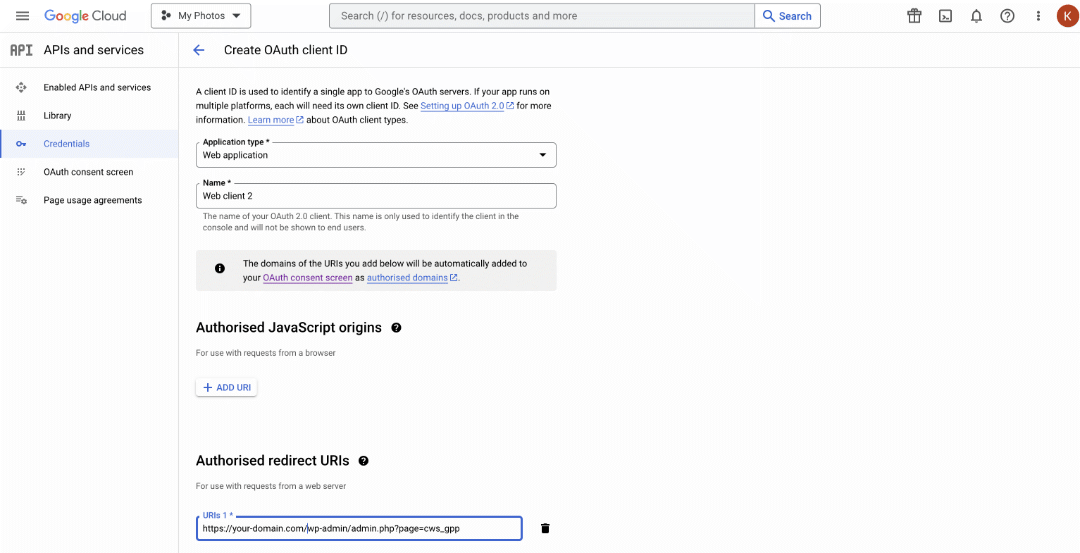Click the ADD URI button
This screenshot has width=1080, height=553.
(x=227, y=388)
